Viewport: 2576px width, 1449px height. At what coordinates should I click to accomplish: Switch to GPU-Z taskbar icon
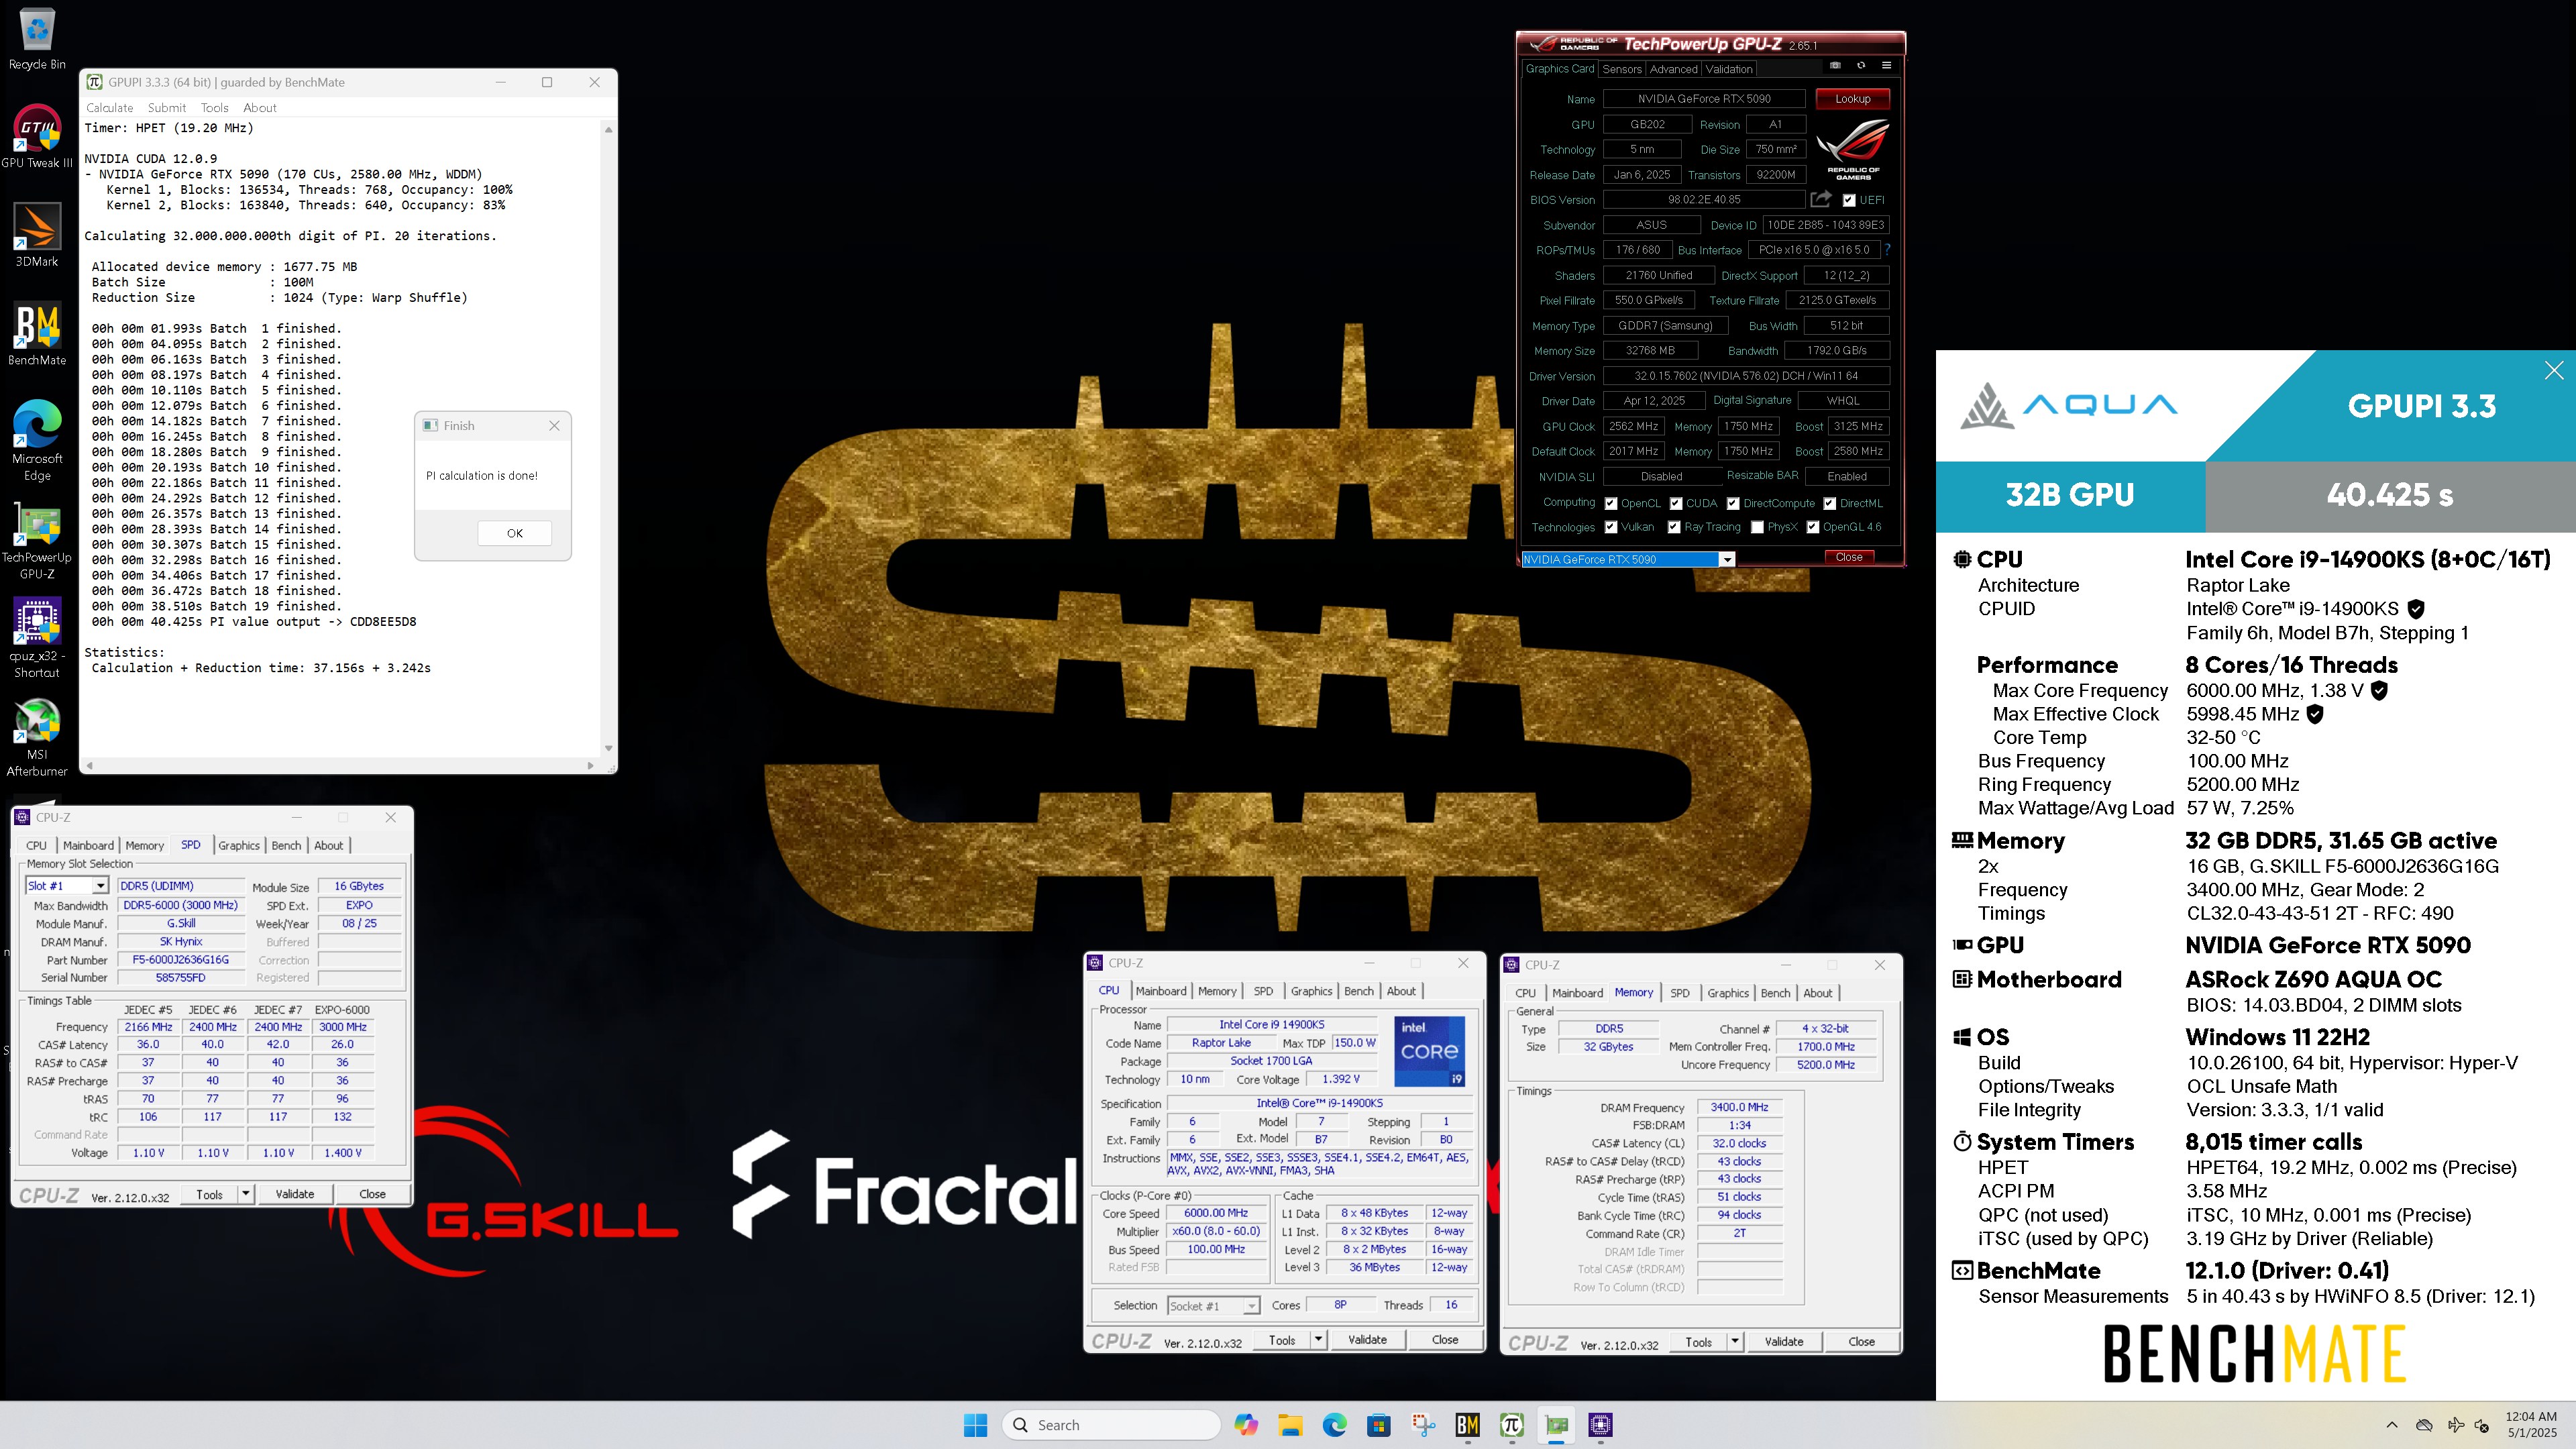pos(1557,1425)
